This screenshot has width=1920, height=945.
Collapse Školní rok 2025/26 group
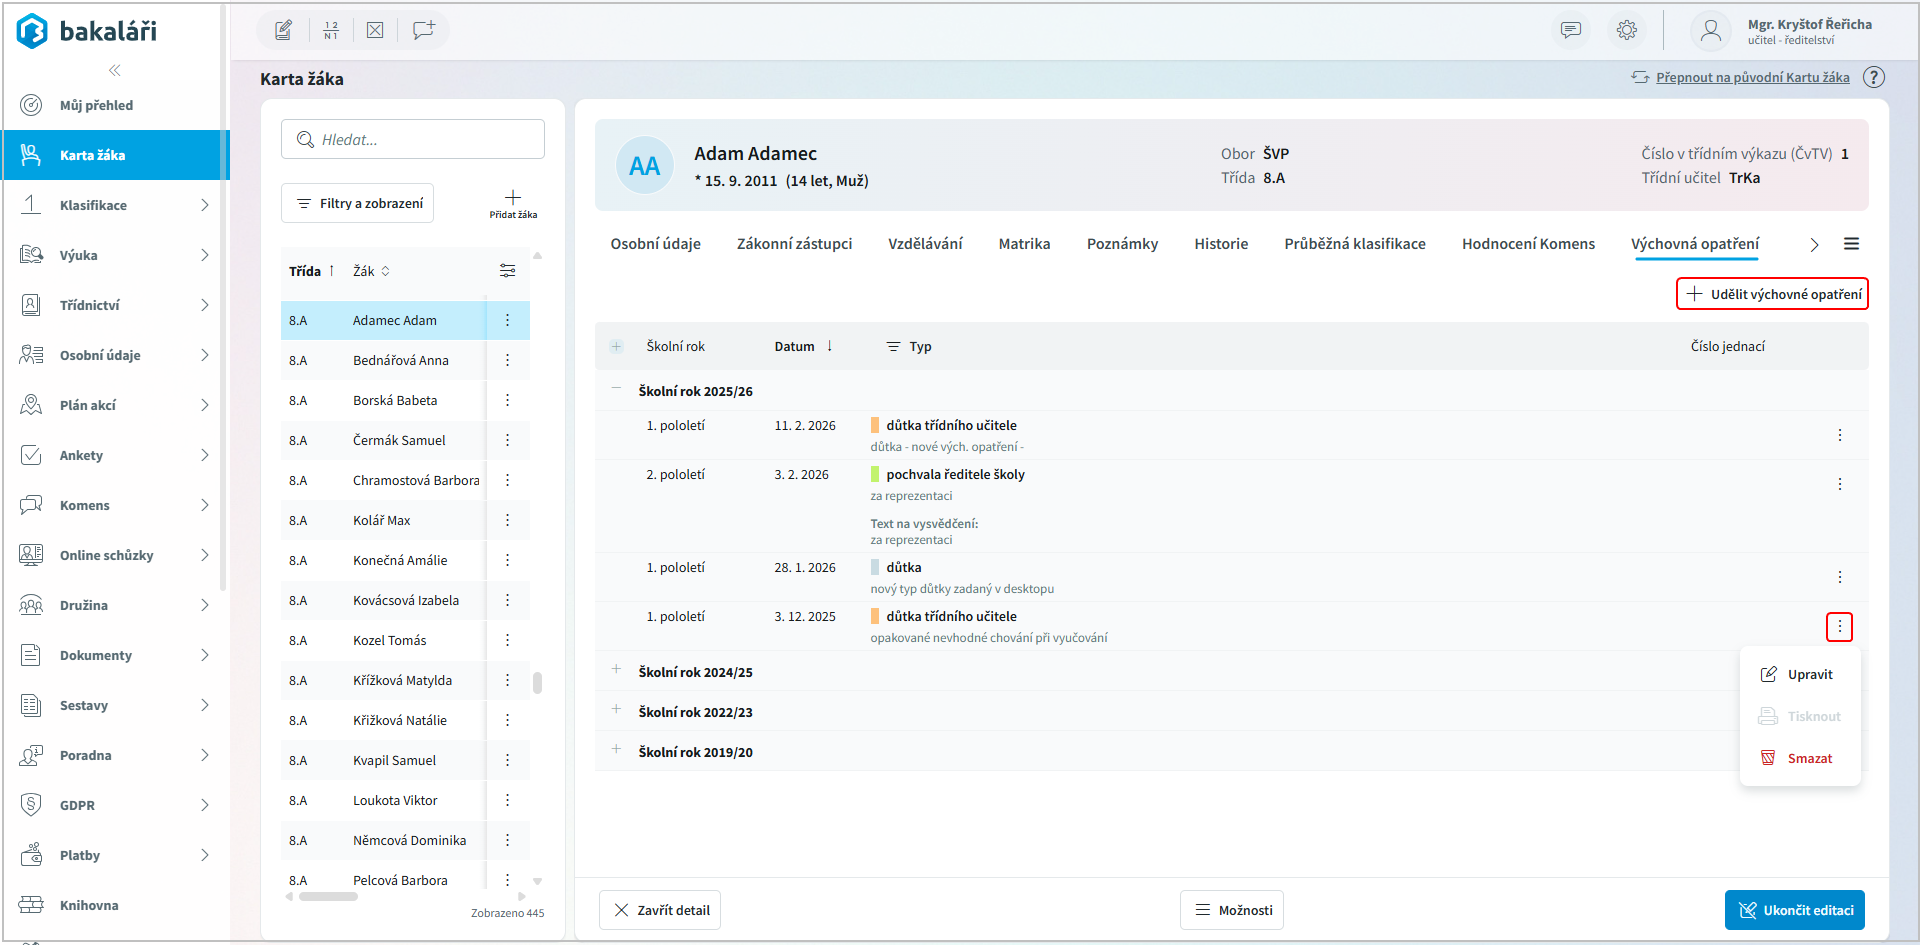click(616, 389)
